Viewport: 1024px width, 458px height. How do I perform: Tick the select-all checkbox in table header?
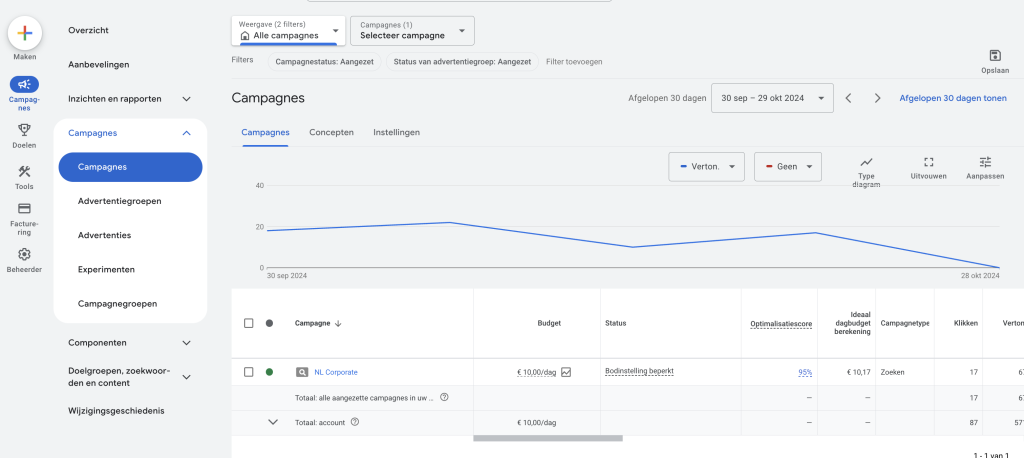click(x=248, y=323)
